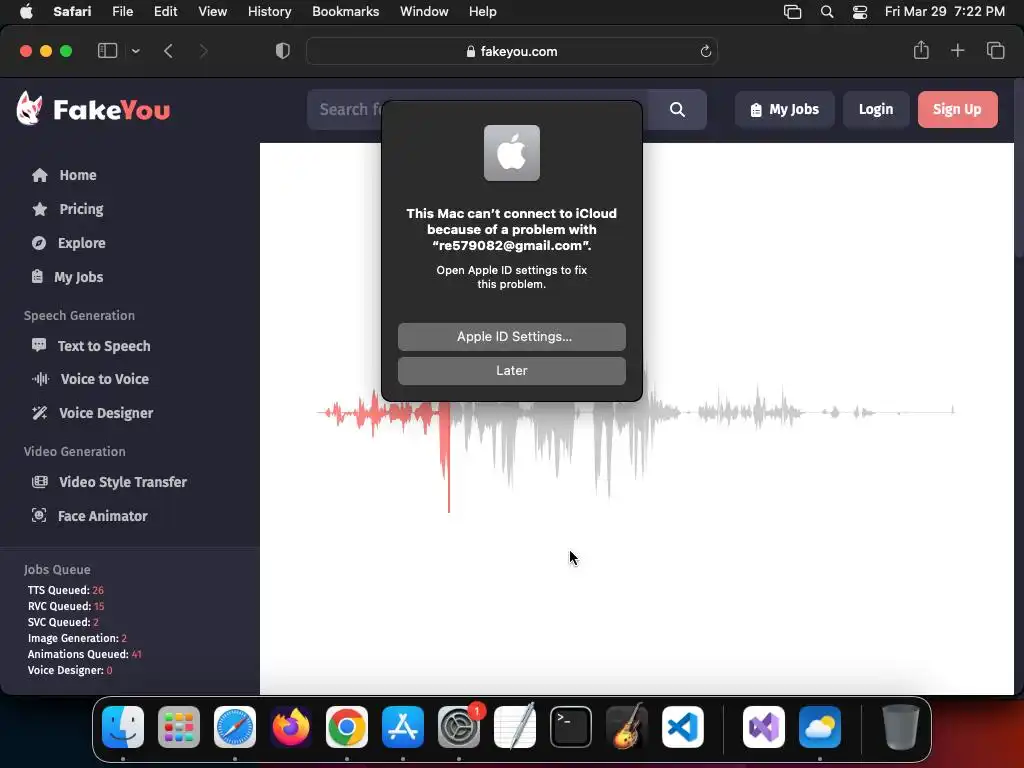Image resolution: width=1024 pixels, height=768 pixels.
Task: Toggle Safari sidebar button
Action: (107, 51)
